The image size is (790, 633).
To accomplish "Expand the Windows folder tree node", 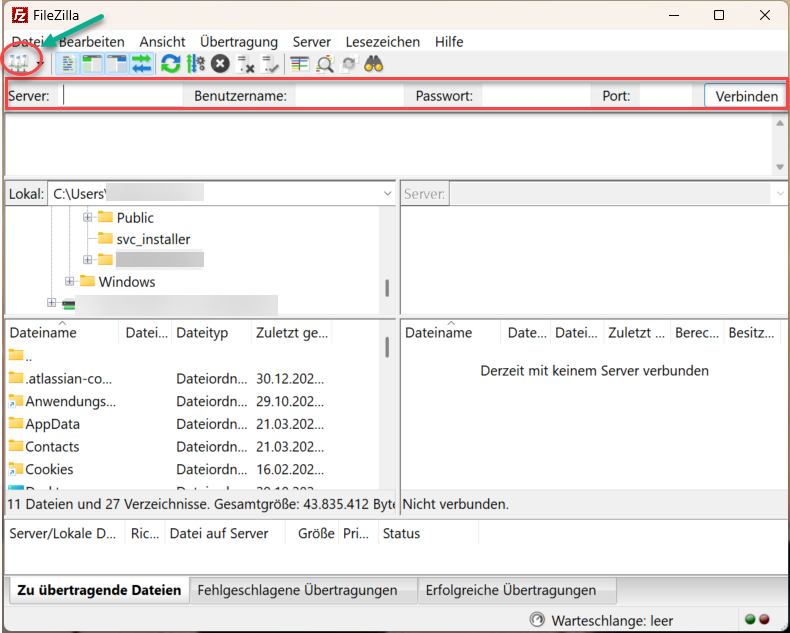I will [x=70, y=281].
